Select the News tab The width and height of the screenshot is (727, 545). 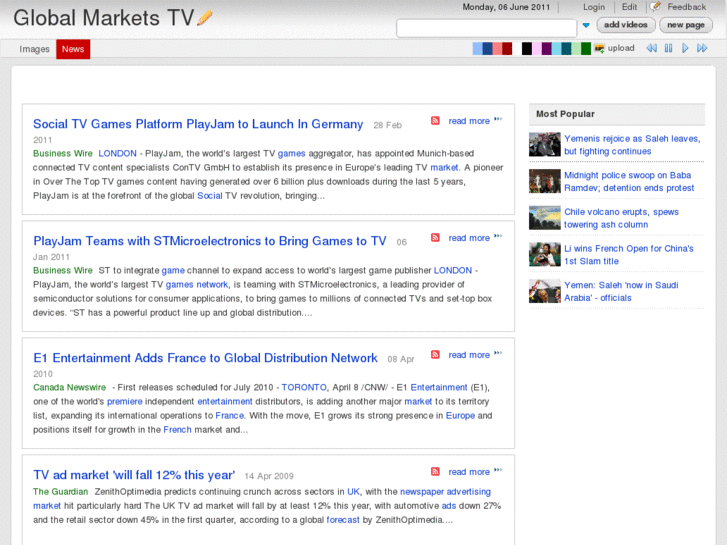tap(73, 49)
